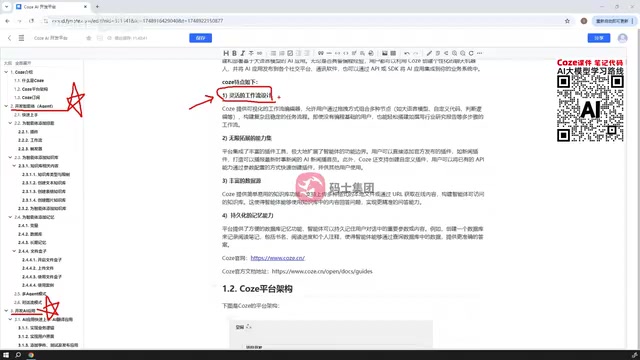
Task: Click 全部展开 to expand all outline items
Action: point(23,63)
